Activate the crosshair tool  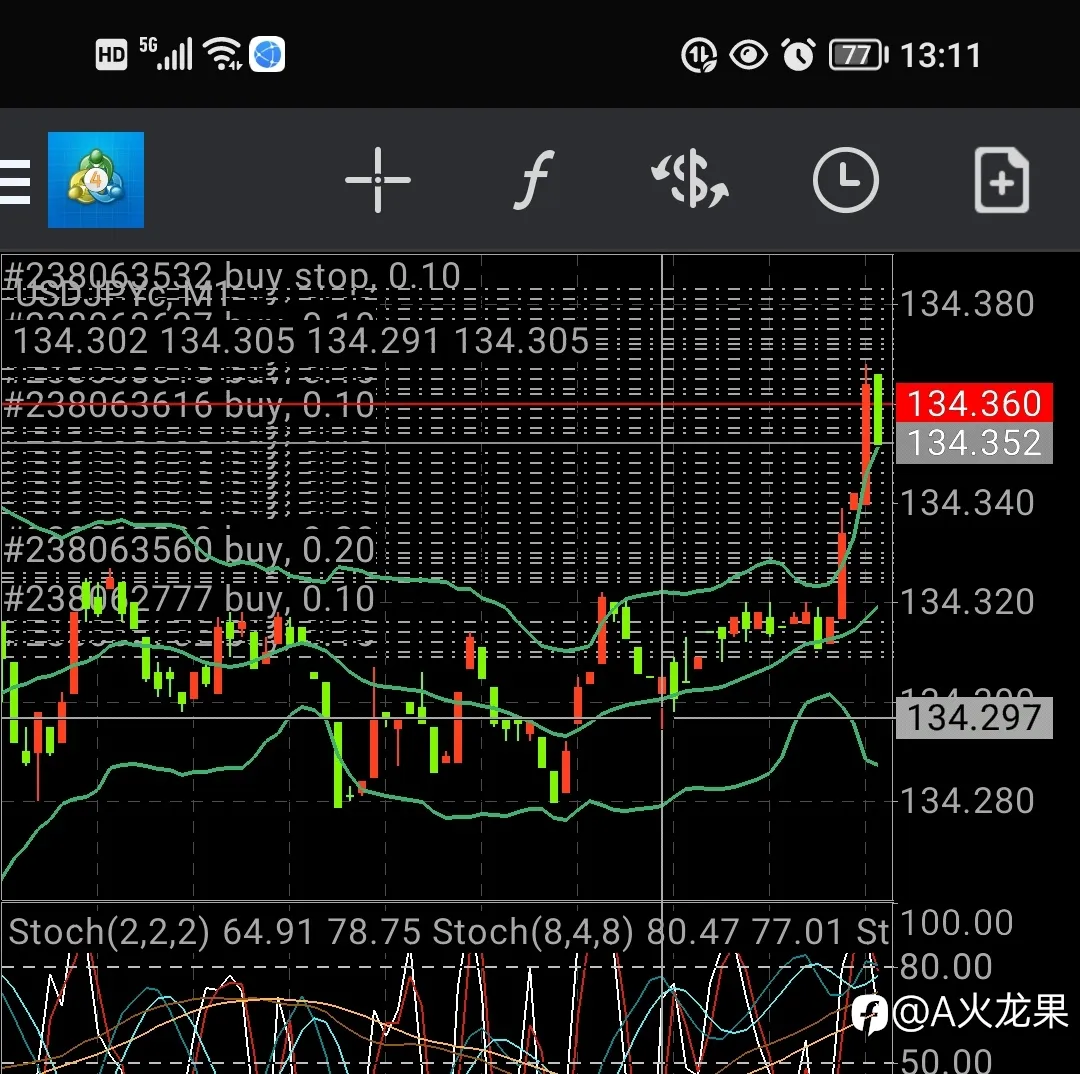click(x=377, y=180)
